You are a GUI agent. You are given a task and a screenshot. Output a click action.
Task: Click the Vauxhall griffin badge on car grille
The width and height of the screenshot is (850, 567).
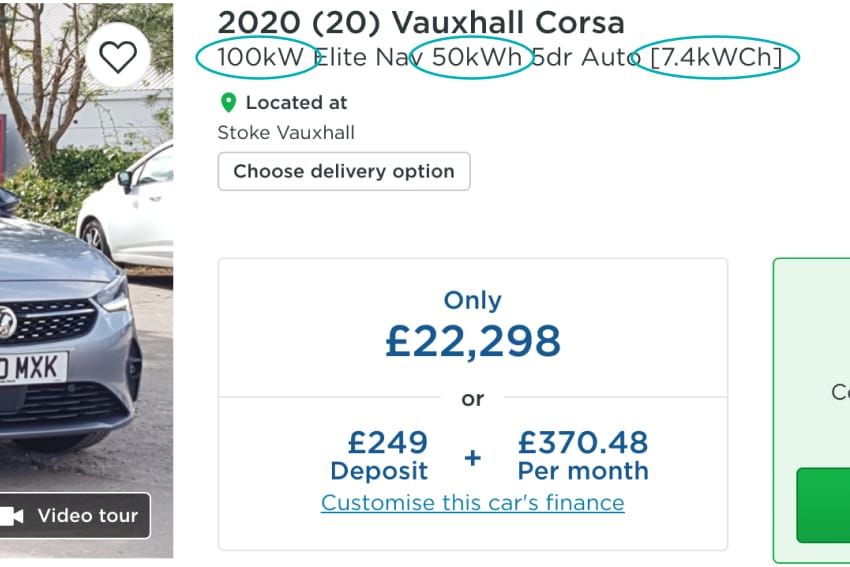pyautogui.click(x=6, y=323)
